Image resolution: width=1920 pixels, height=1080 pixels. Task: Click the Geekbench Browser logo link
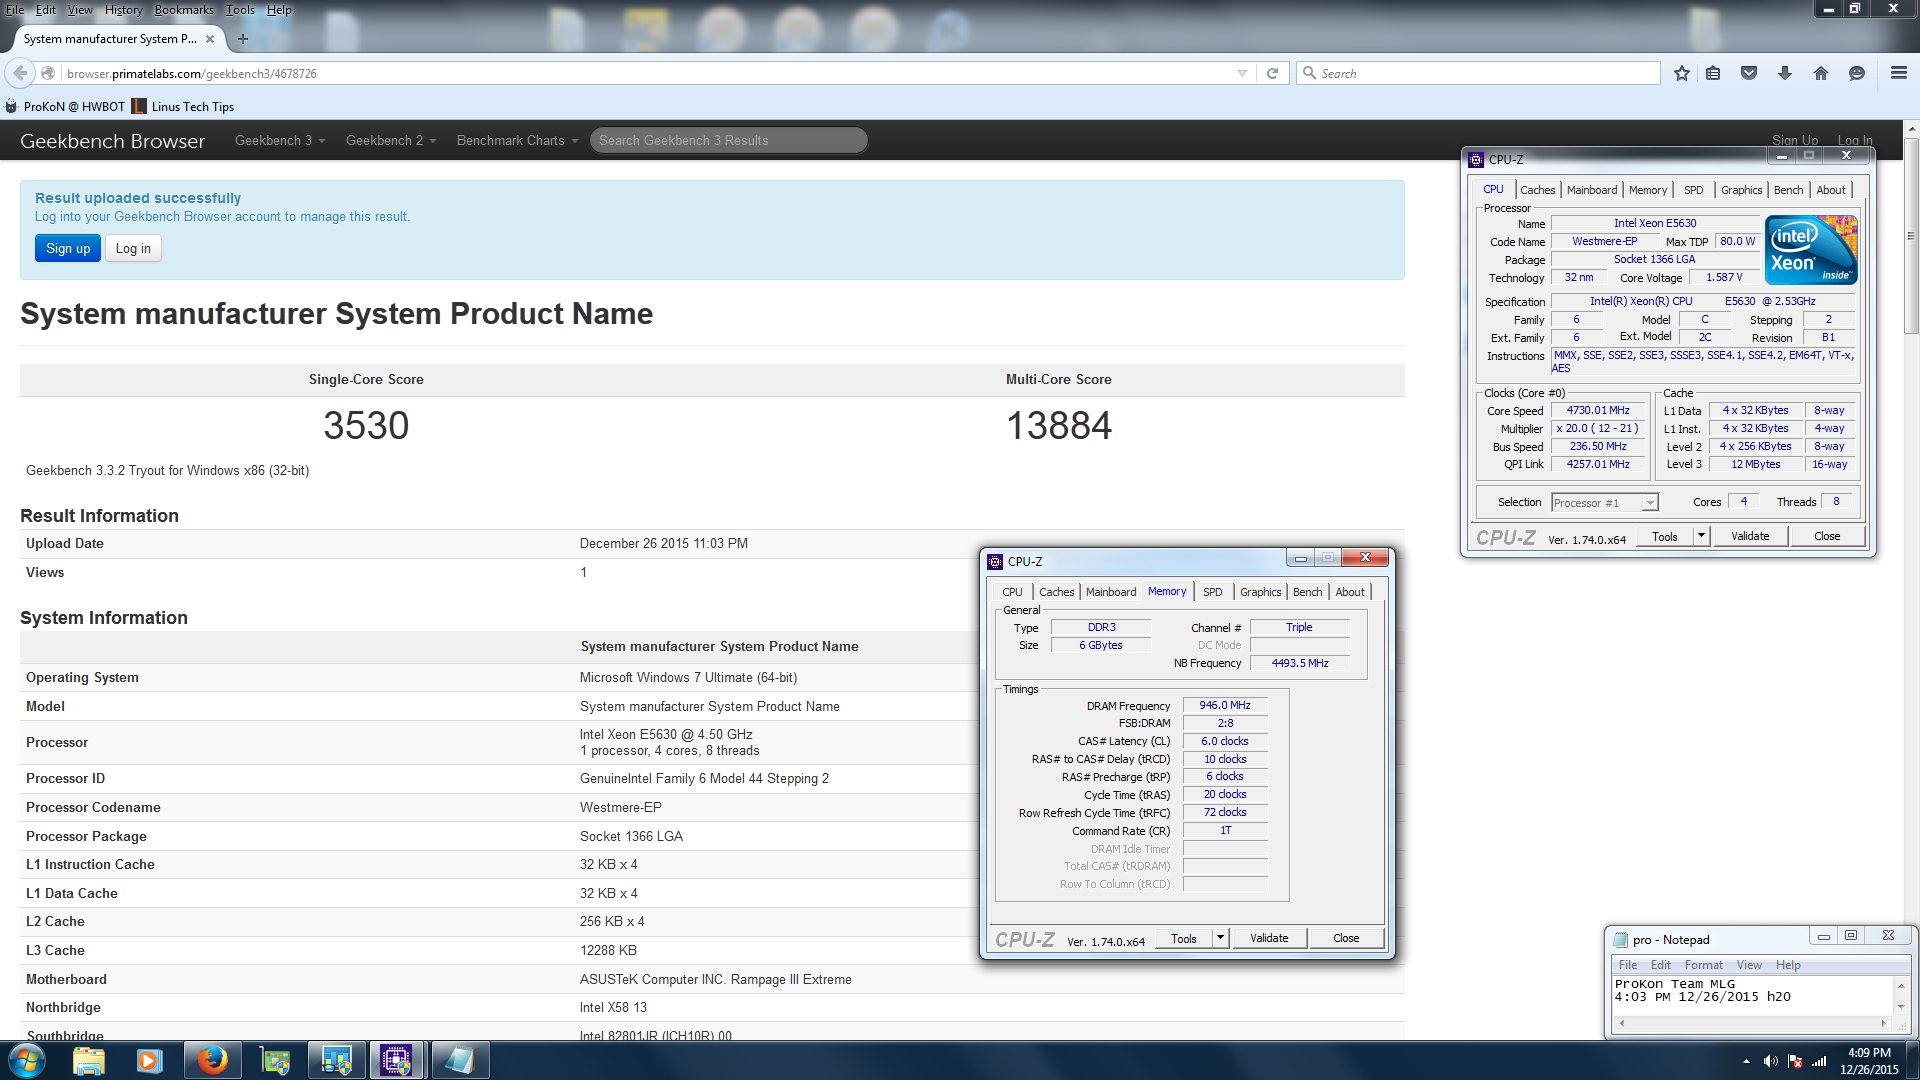(112, 141)
